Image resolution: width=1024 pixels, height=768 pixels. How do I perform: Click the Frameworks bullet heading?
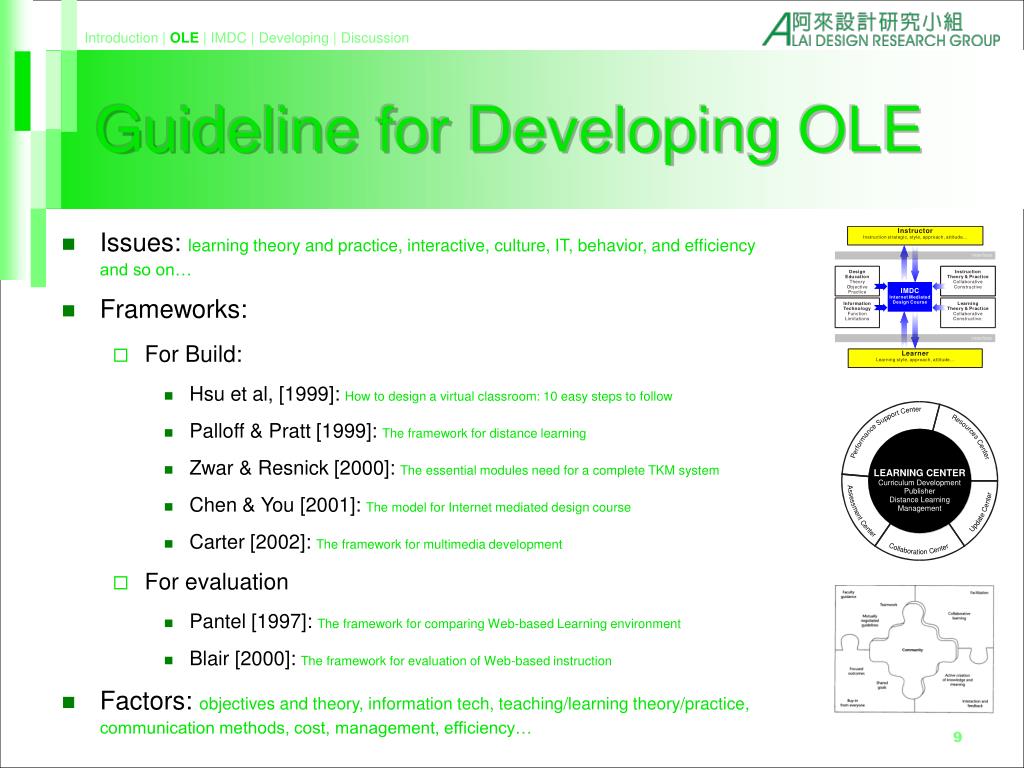coord(174,309)
